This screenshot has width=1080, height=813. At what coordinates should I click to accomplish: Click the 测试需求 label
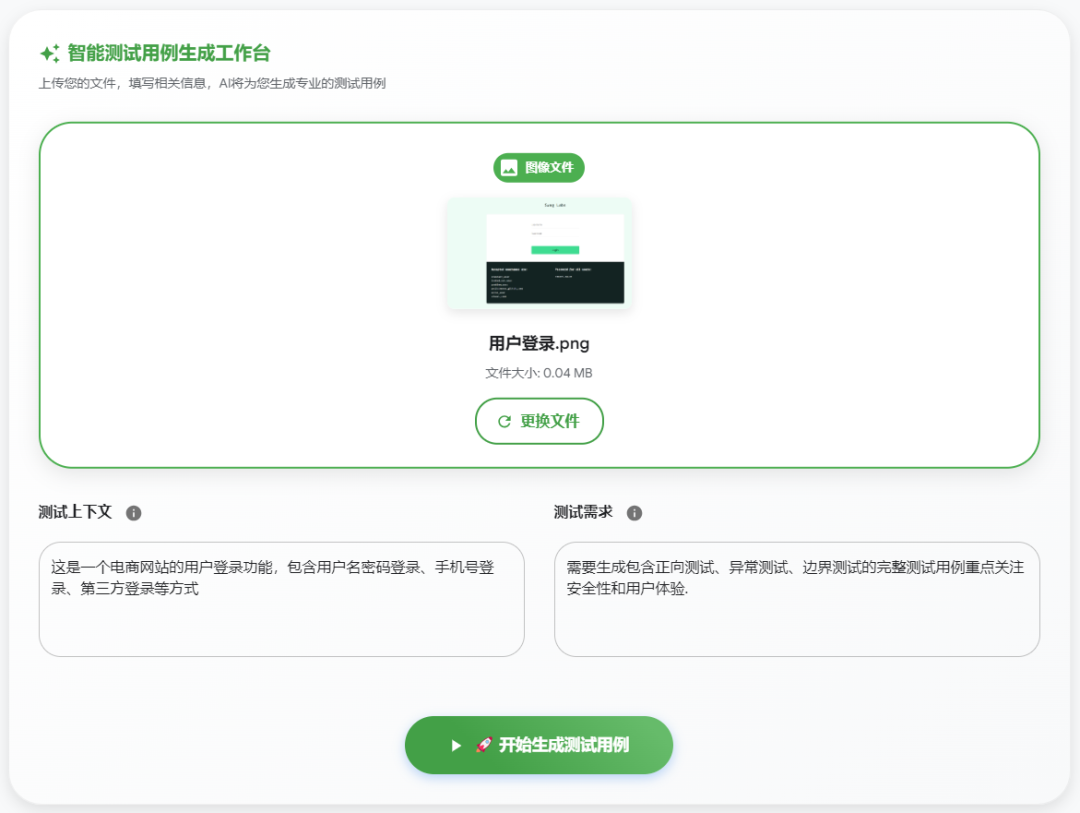point(583,512)
